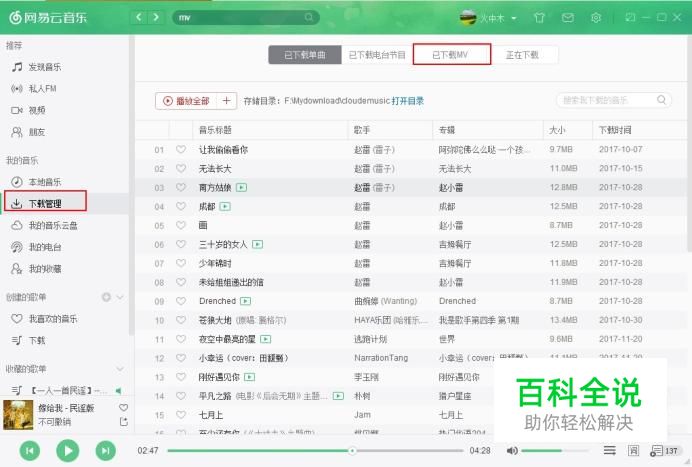
Task: Click the plus button beside 播放全部
Action: tap(226, 101)
